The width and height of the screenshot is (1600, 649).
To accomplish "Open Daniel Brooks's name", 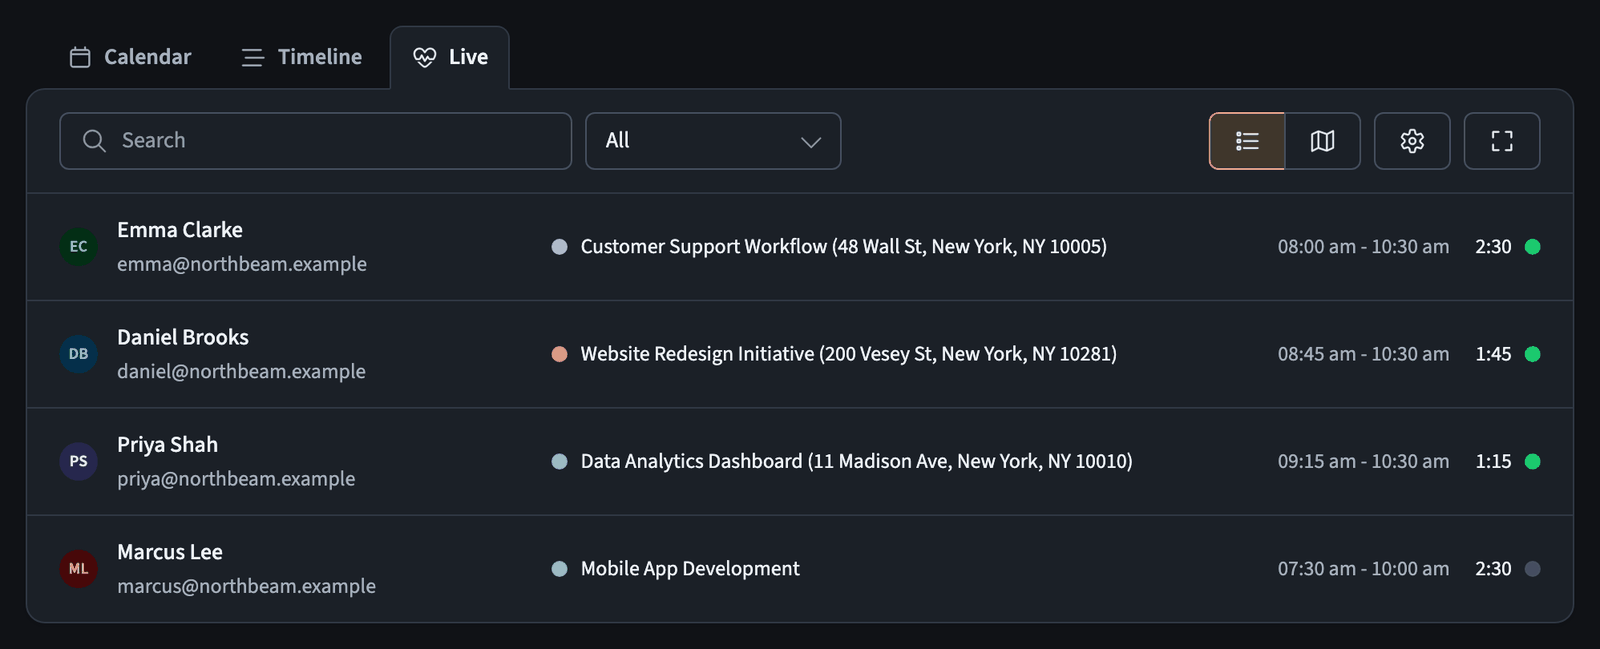I will pos(183,337).
